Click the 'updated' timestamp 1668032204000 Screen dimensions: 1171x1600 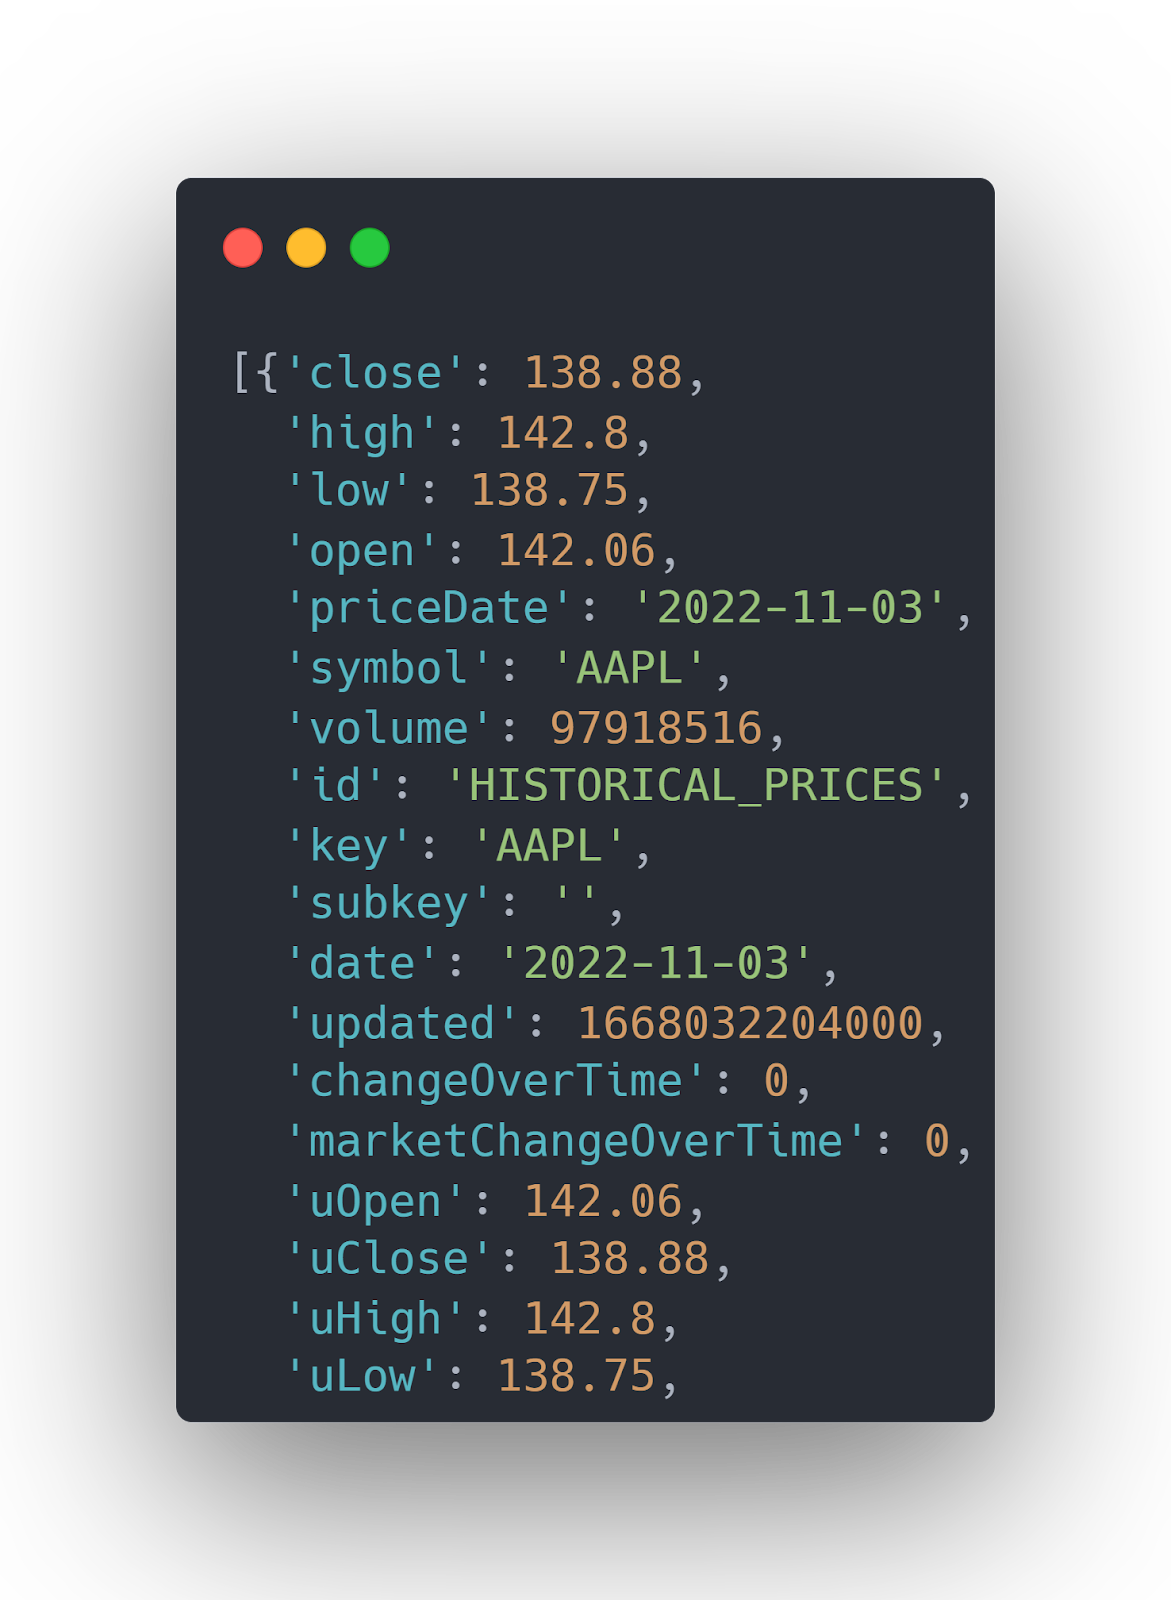750,1023
